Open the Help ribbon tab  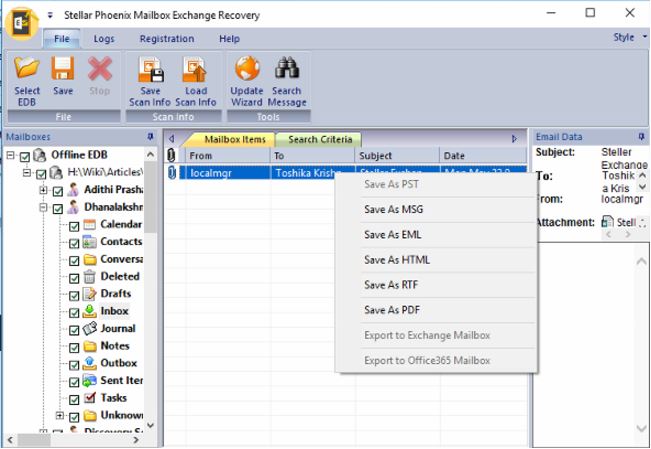point(229,39)
